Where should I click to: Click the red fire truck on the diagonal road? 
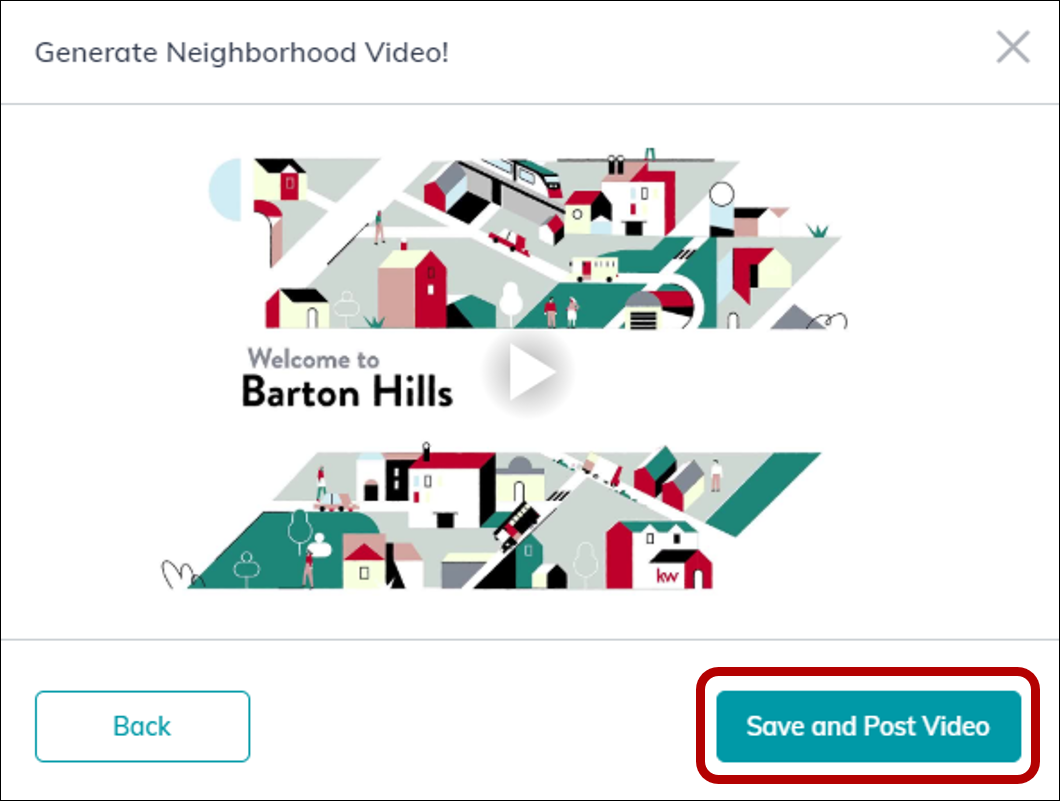[x=516, y=525]
